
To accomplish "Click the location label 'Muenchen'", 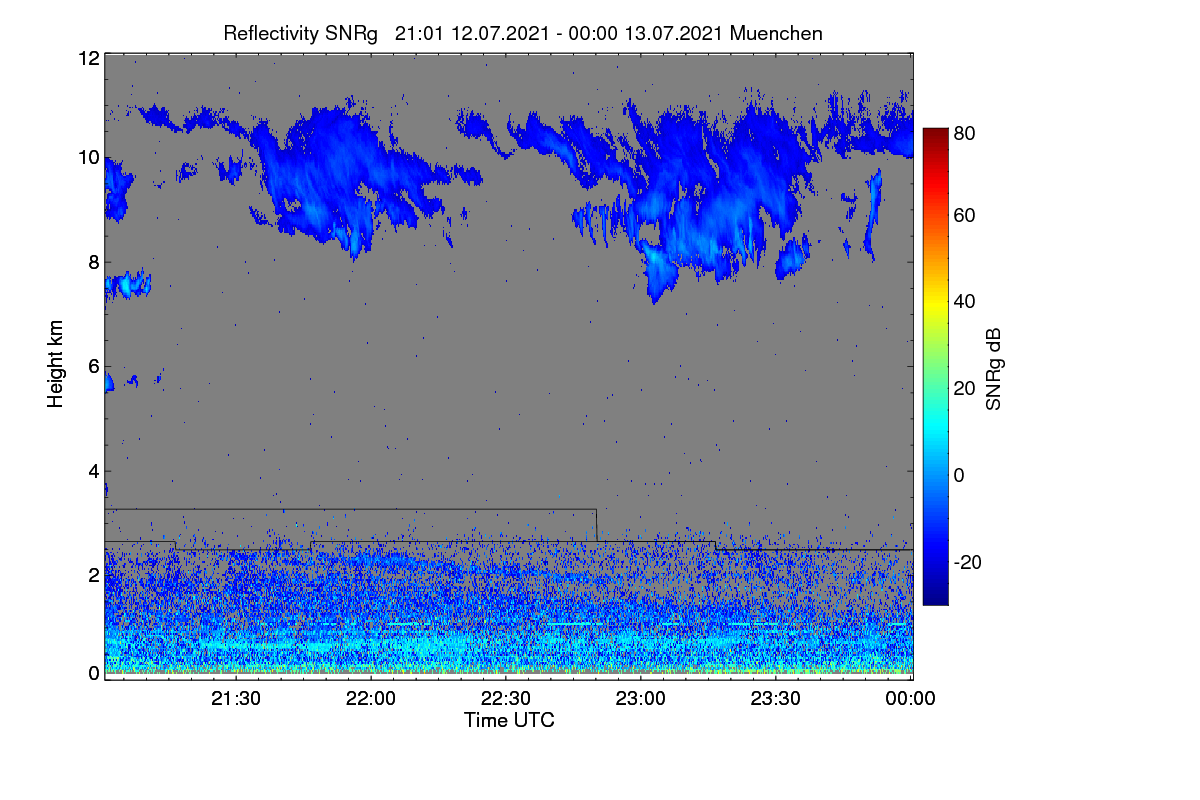I will (x=776, y=33).
